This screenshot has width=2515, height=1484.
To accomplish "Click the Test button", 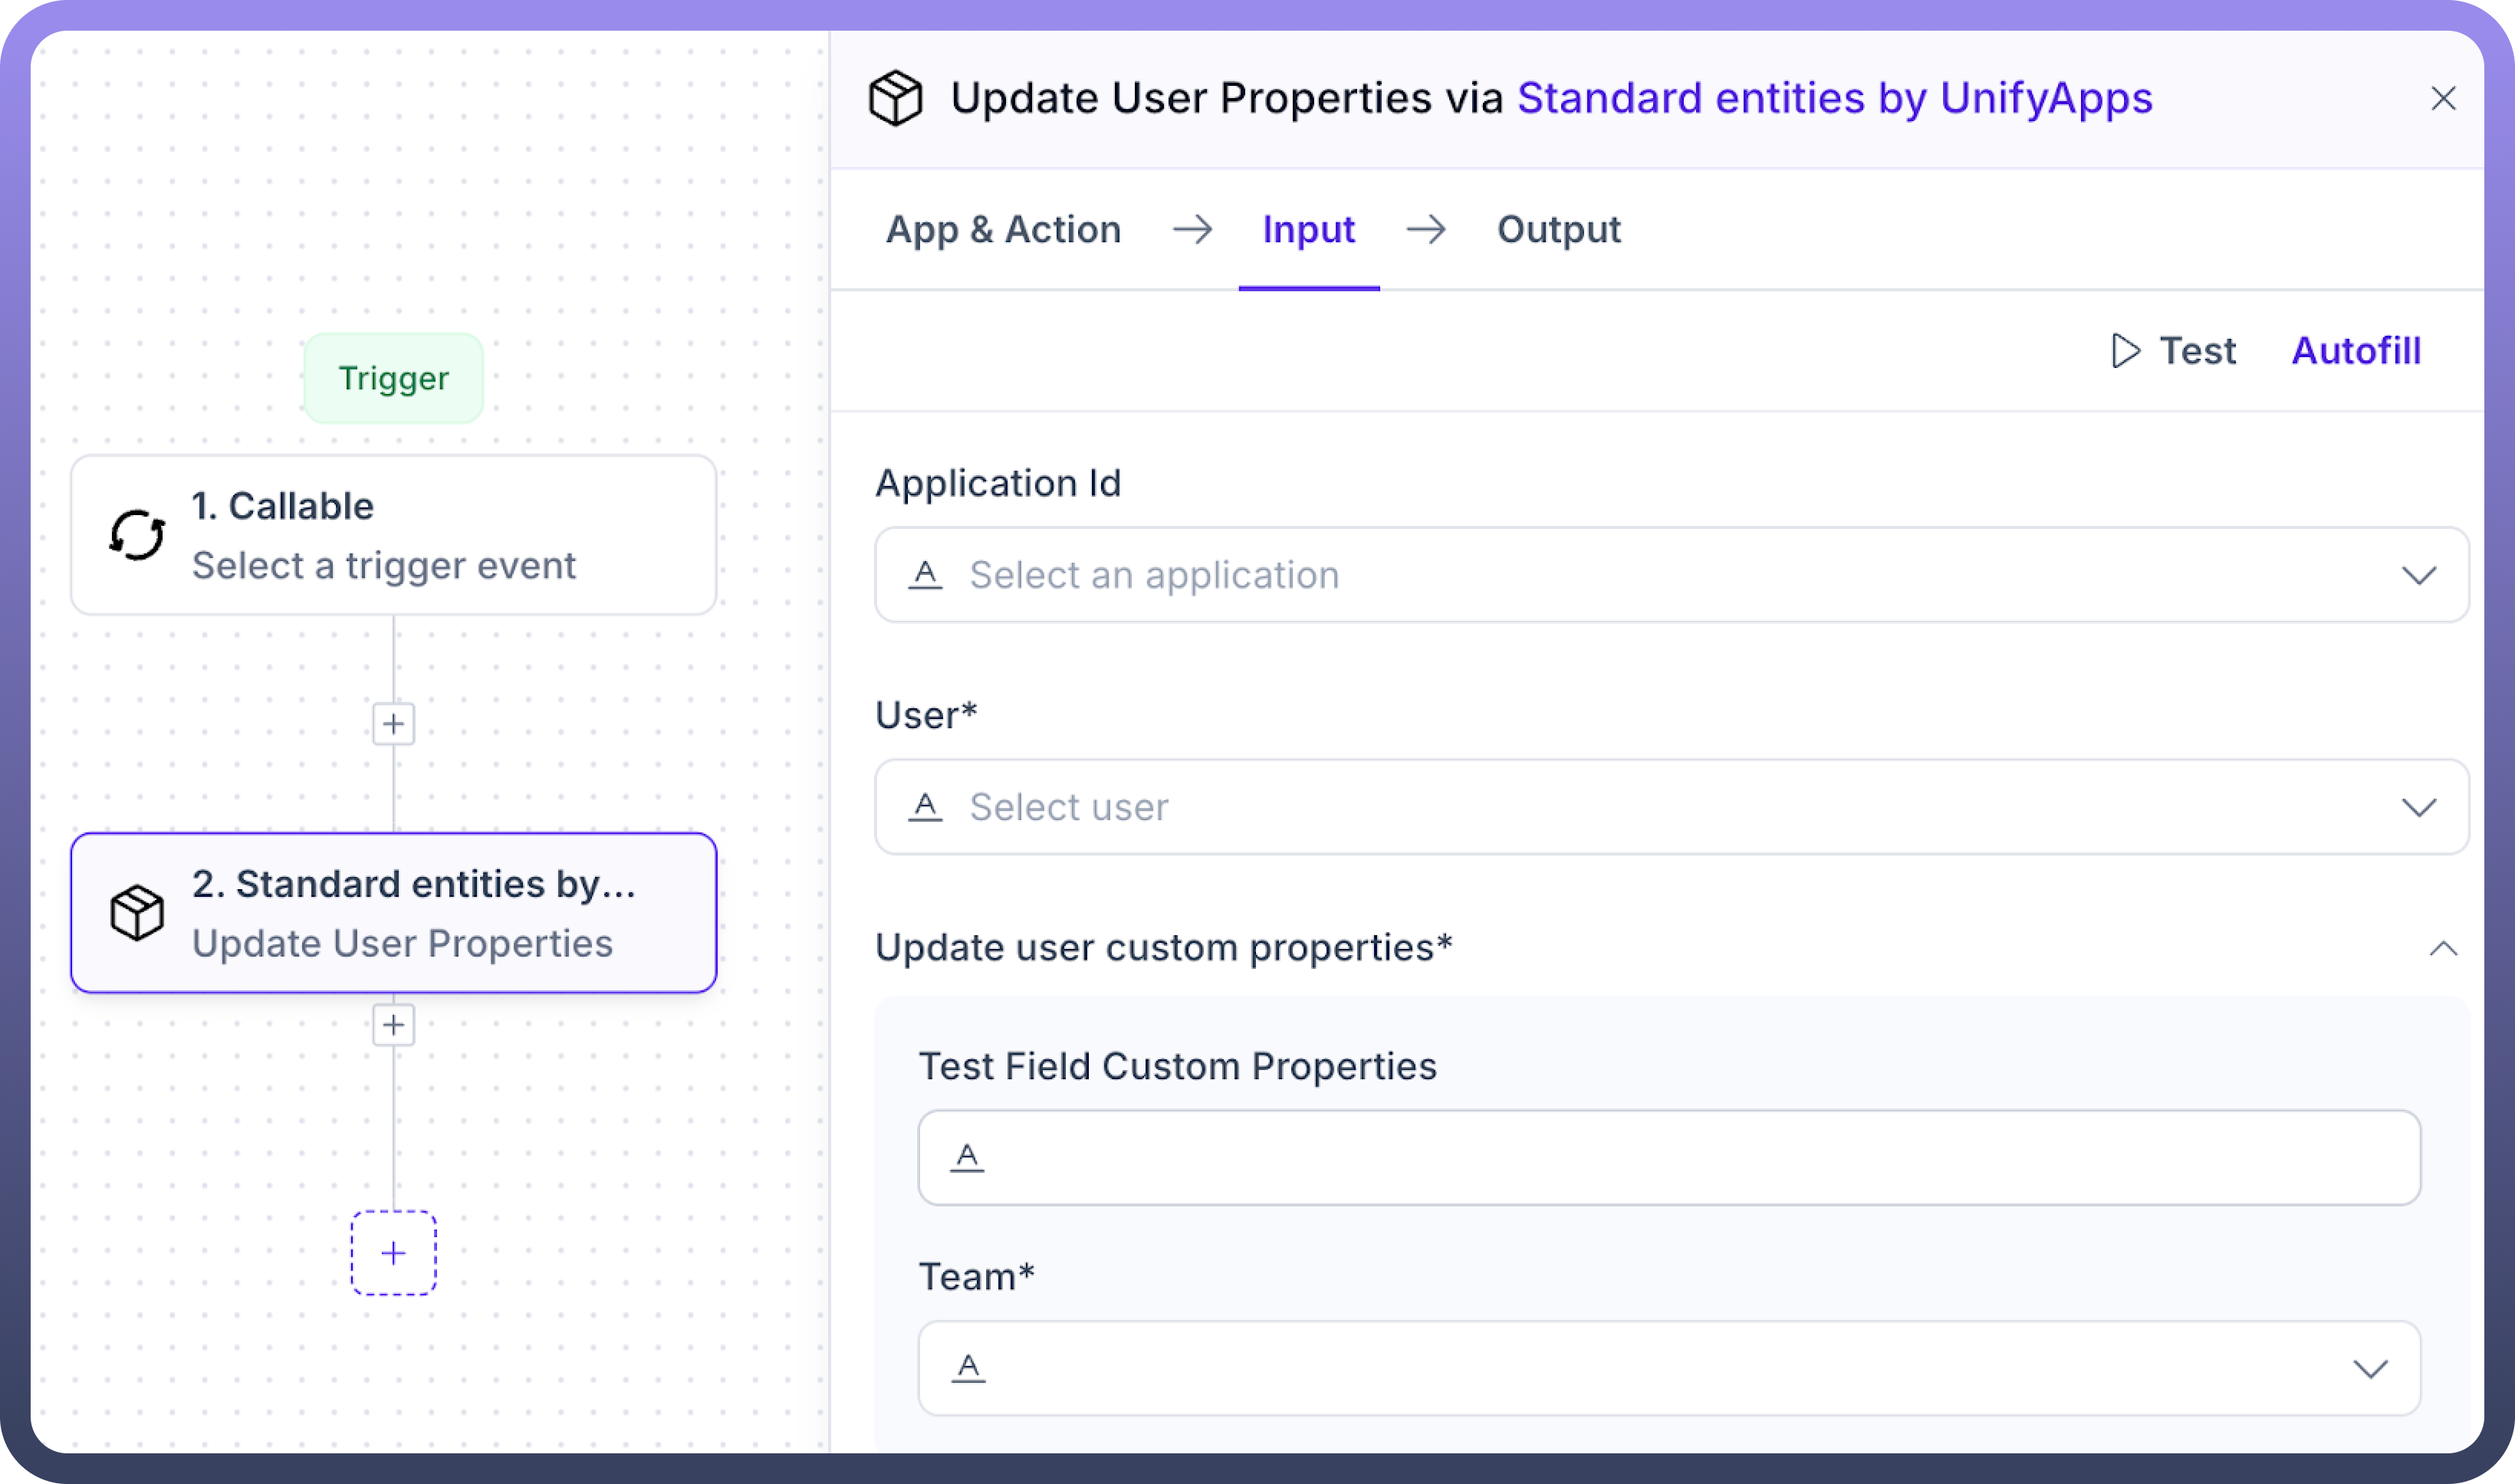I will [2174, 351].
